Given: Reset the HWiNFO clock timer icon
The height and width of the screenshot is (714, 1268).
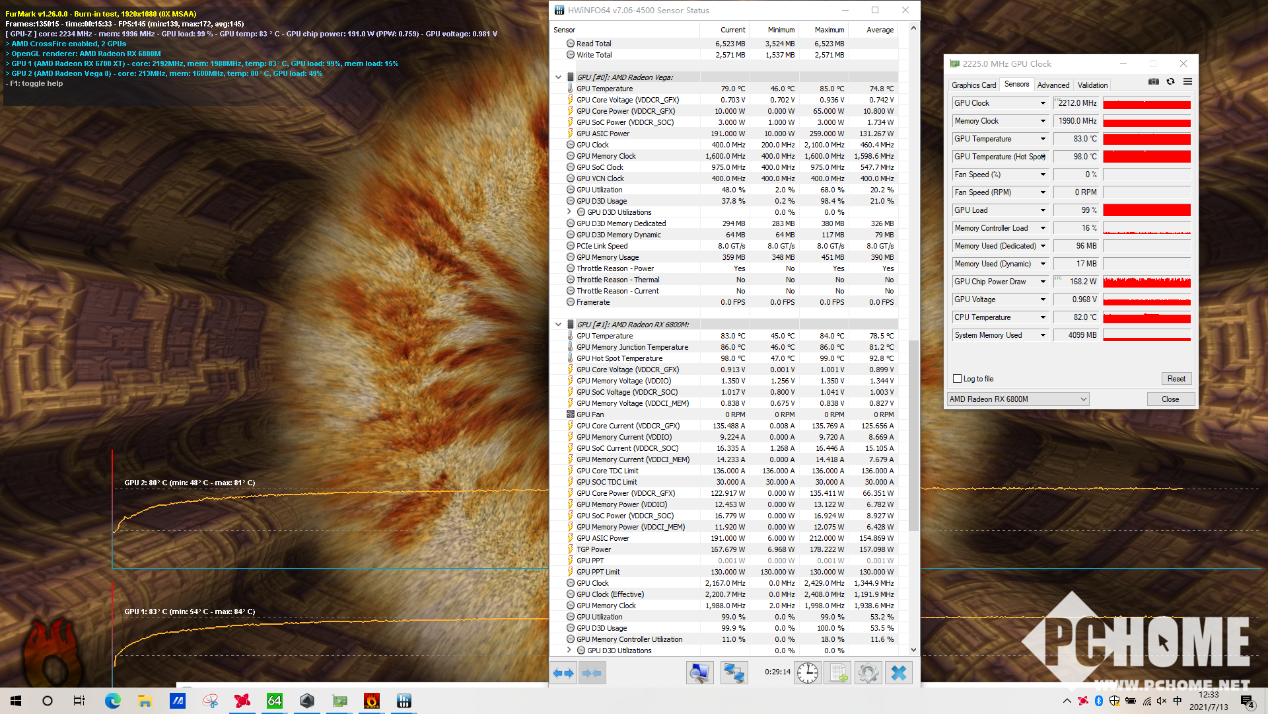Looking at the screenshot, I should [808, 673].
